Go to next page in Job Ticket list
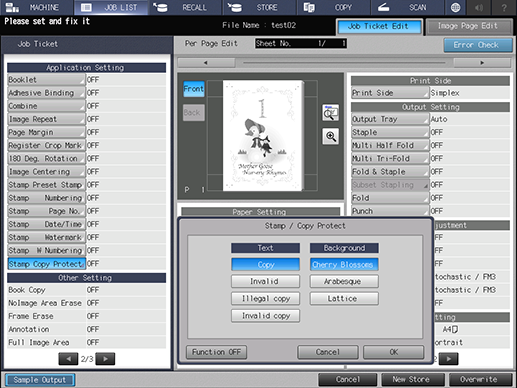Screen dimensions: 517x388 coord(105,359)
